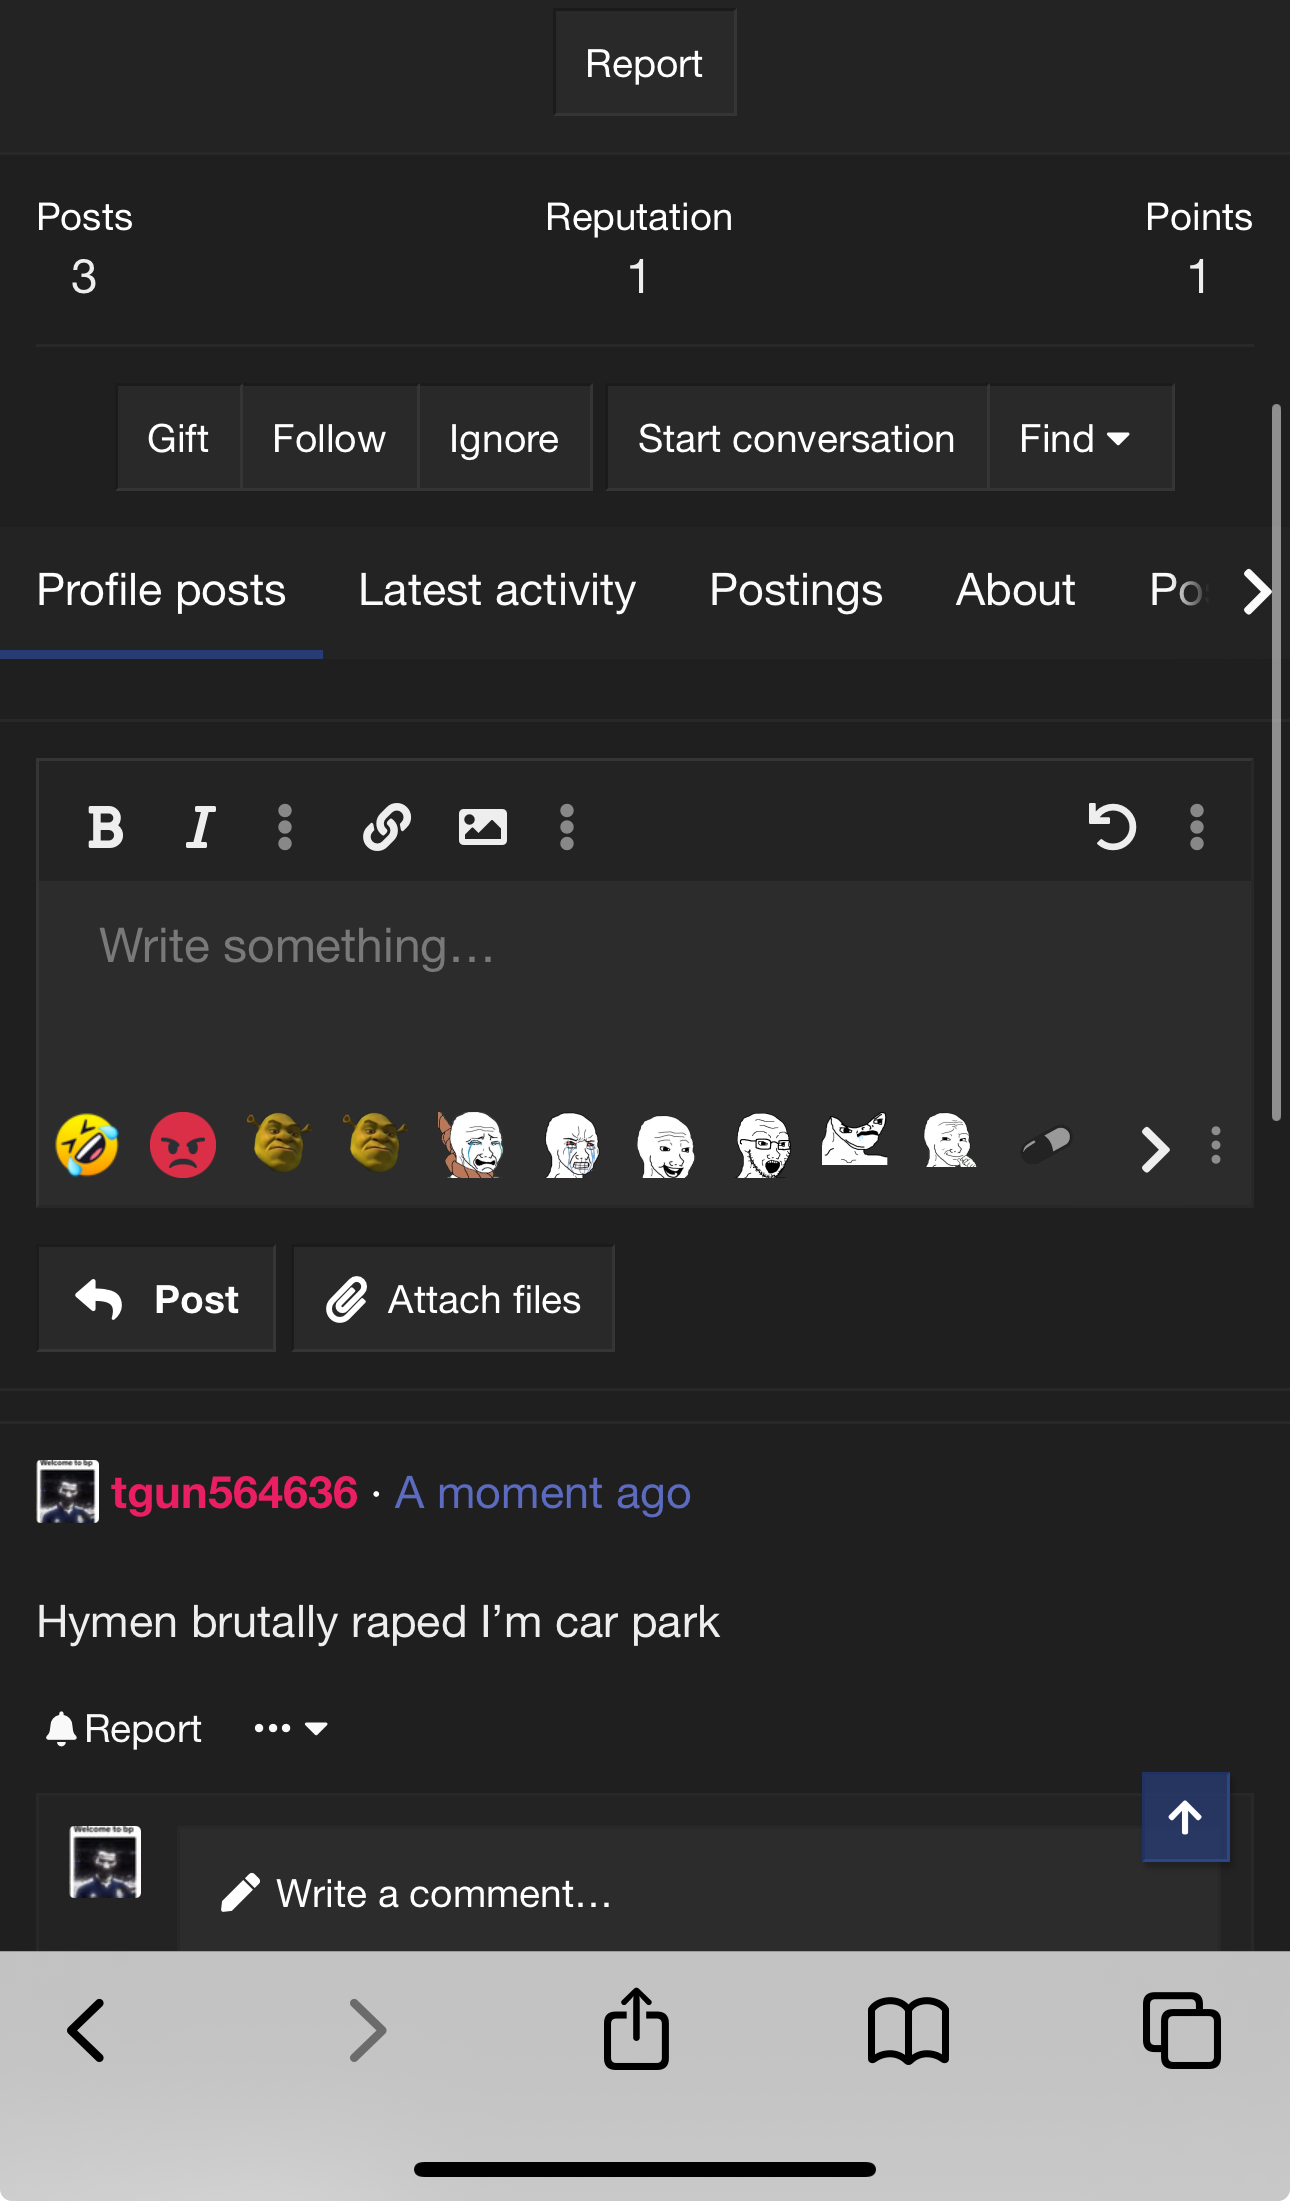Open the three-dot menu beside Report on the post
The image size is (1290, 2201).
291,1728
